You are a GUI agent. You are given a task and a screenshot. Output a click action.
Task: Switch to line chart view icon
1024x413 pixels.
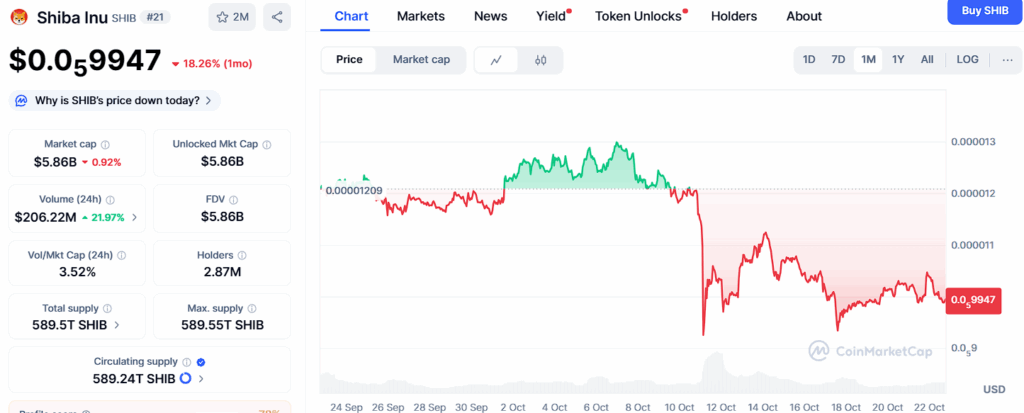point(496,60)
